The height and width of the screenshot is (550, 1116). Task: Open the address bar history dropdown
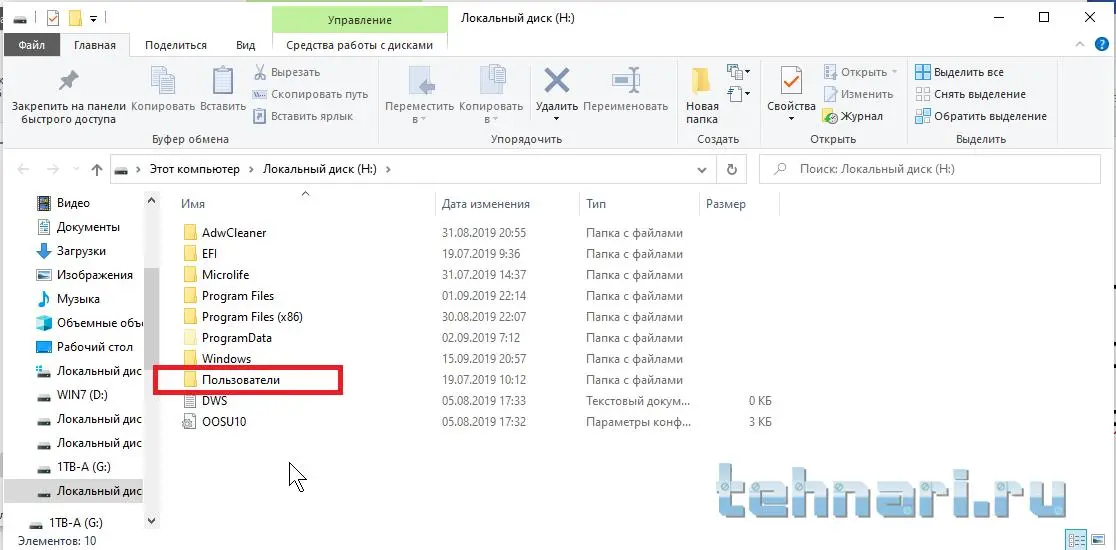coord(702,169)
